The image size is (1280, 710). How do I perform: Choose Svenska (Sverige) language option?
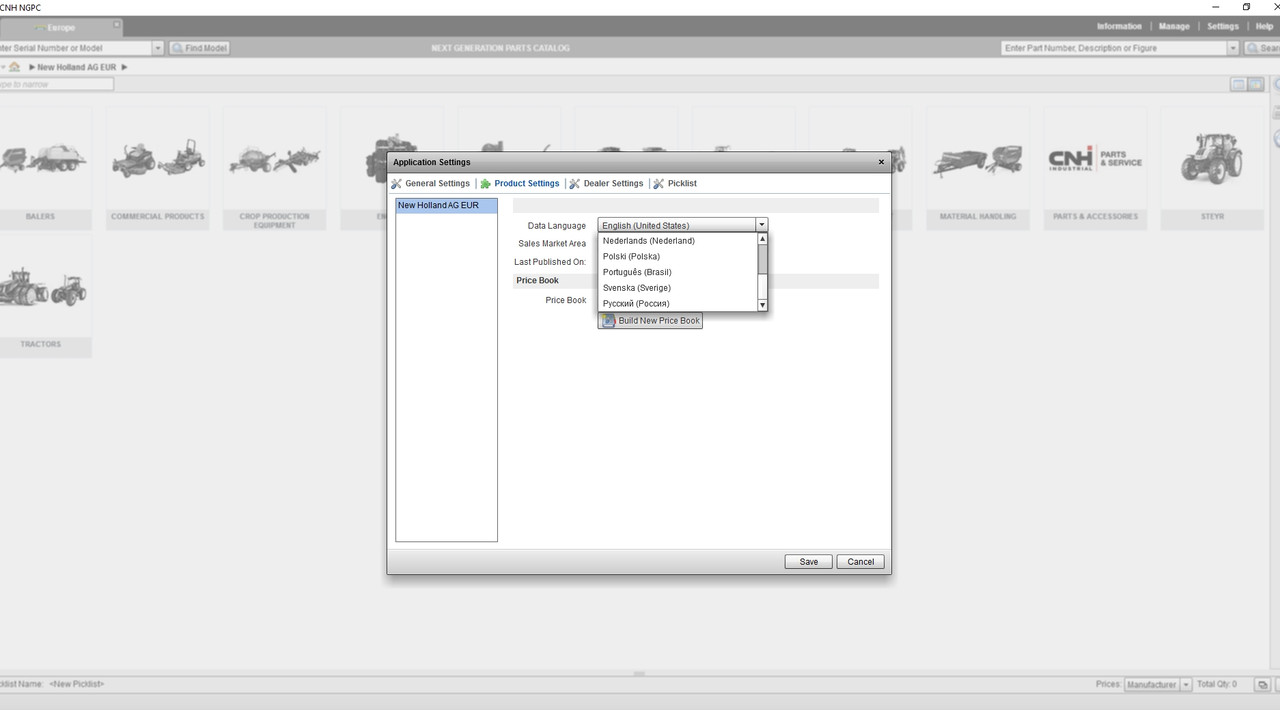677,288
